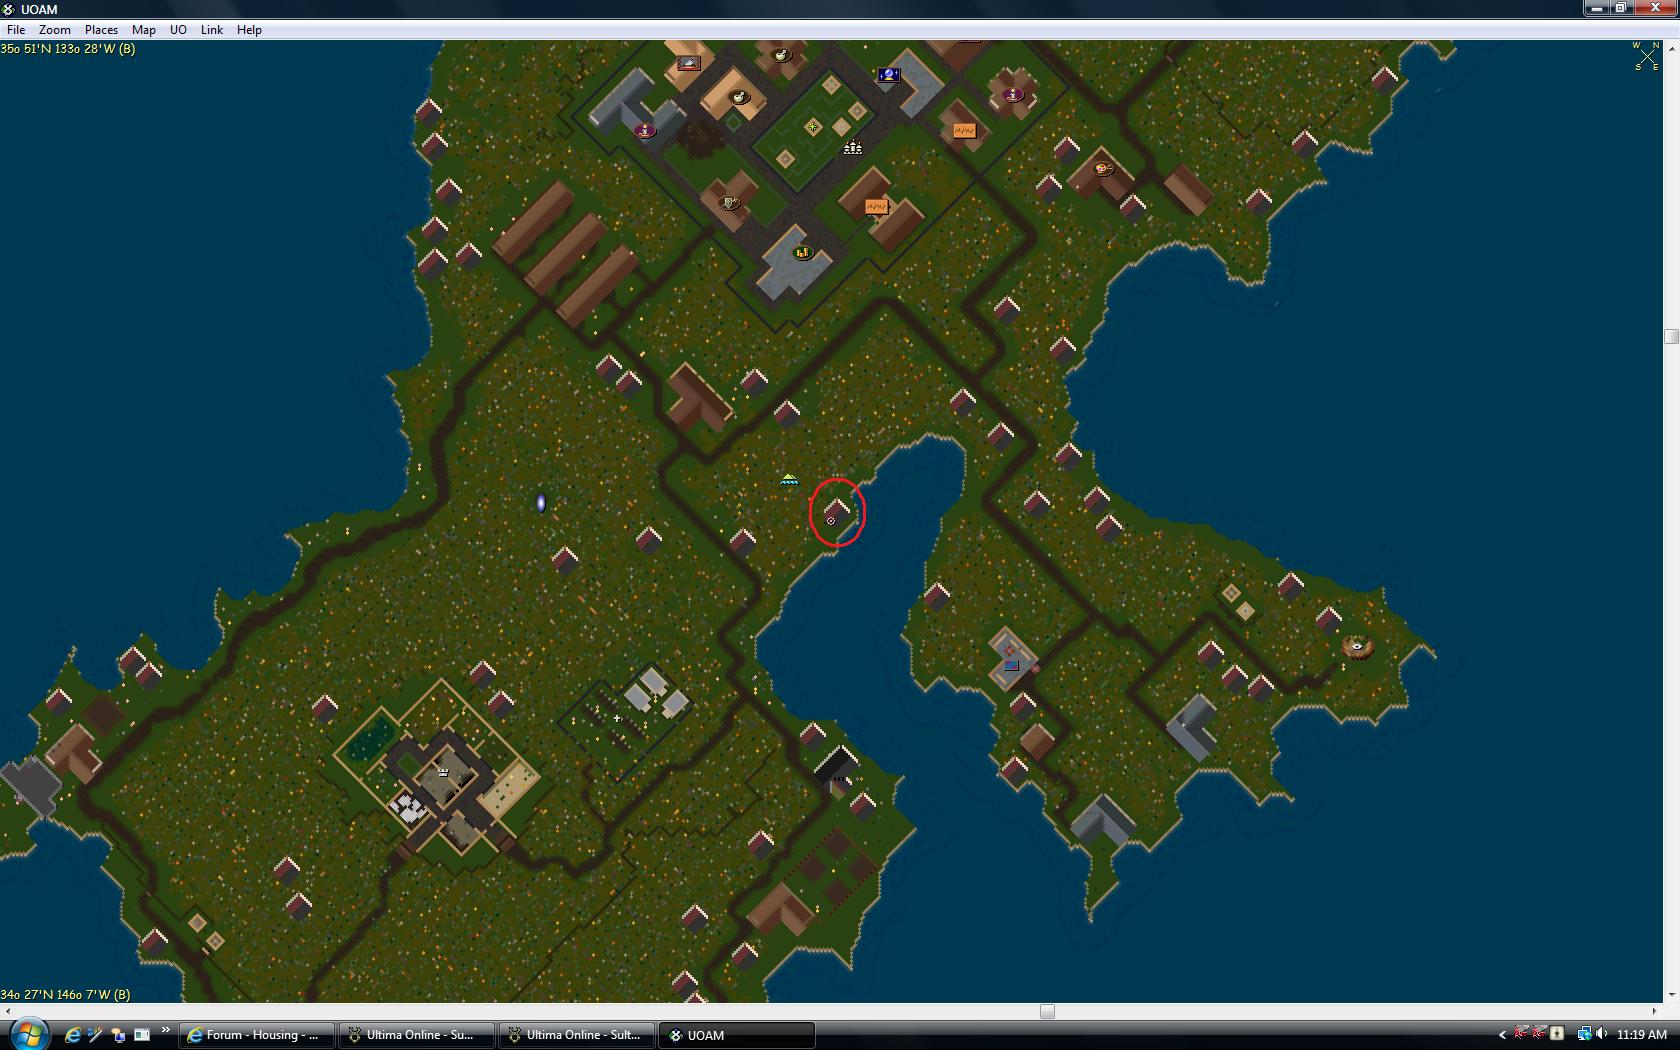Click the blue moongate marker
The width and height of the screenshot is (1680, 1050).
point(541,503)
